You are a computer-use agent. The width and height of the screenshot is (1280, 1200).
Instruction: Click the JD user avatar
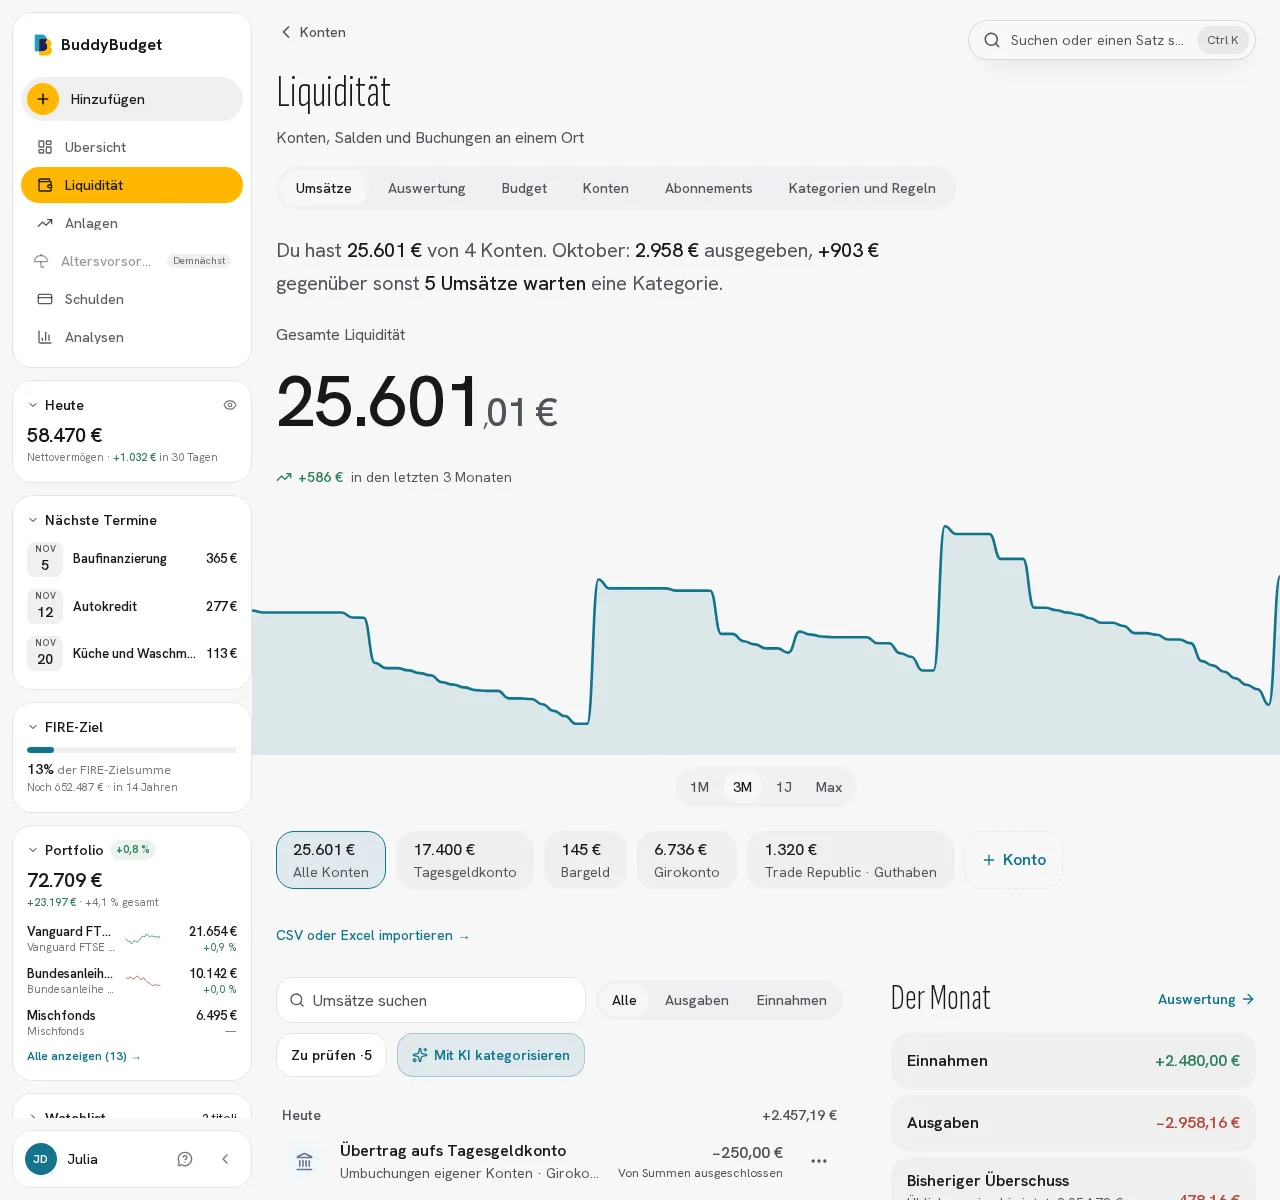41,1159
